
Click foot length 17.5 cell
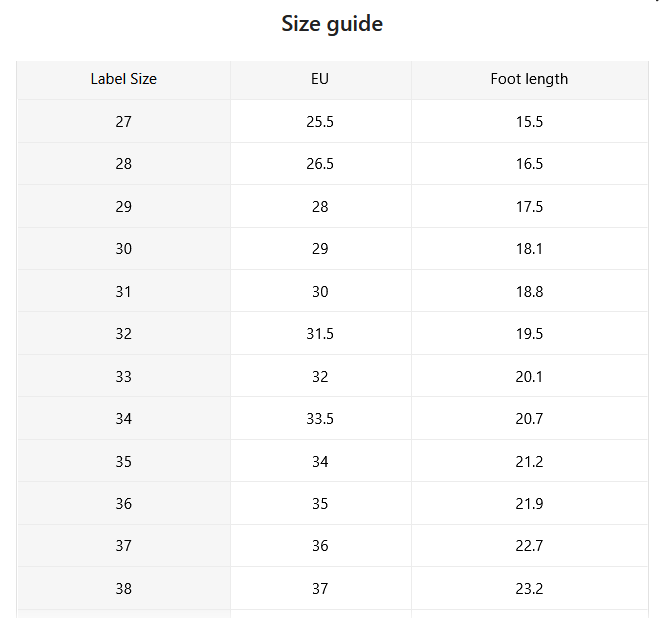(x=530, y=206)
